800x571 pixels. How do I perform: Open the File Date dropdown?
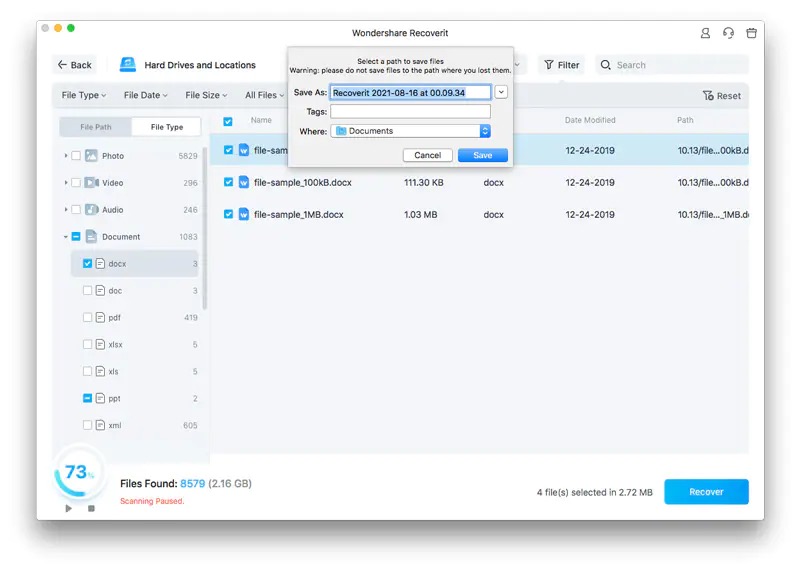145,95
